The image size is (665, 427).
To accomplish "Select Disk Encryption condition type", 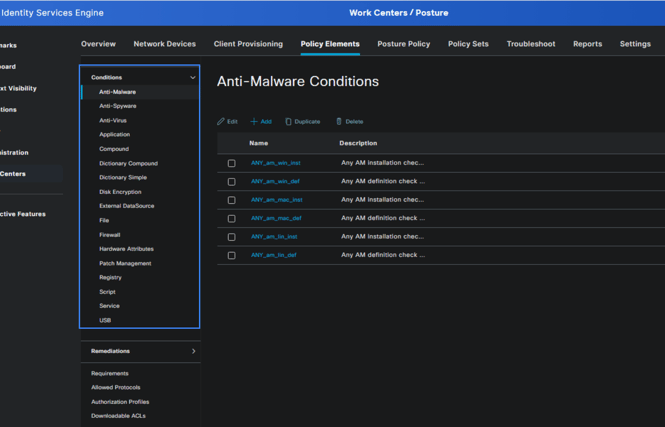I will tap(120, 192).
